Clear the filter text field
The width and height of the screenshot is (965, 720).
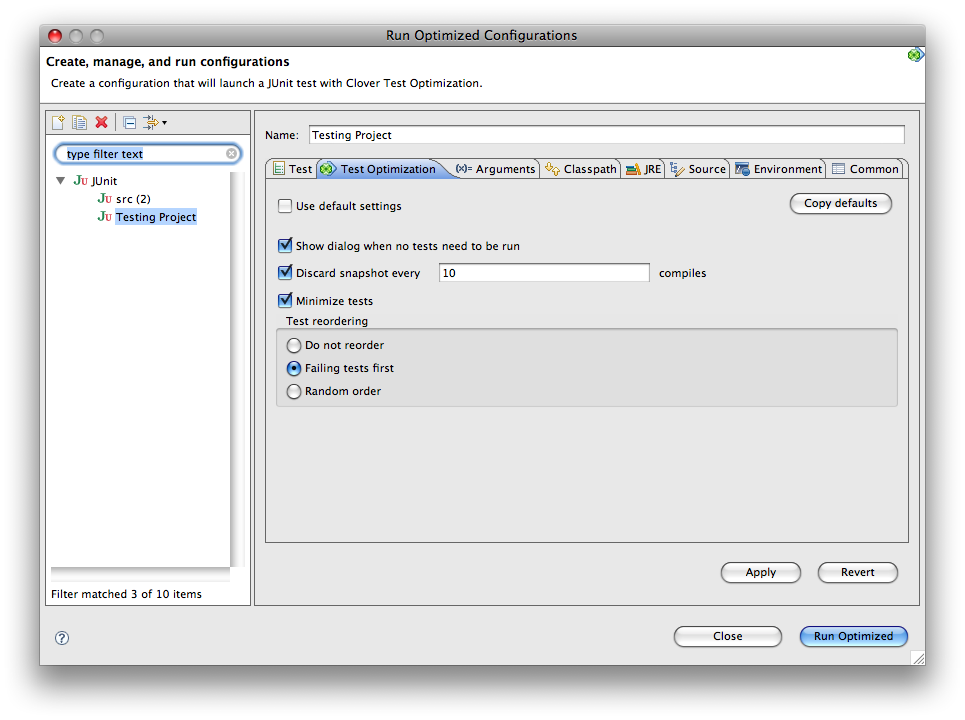tap(232, 154)
